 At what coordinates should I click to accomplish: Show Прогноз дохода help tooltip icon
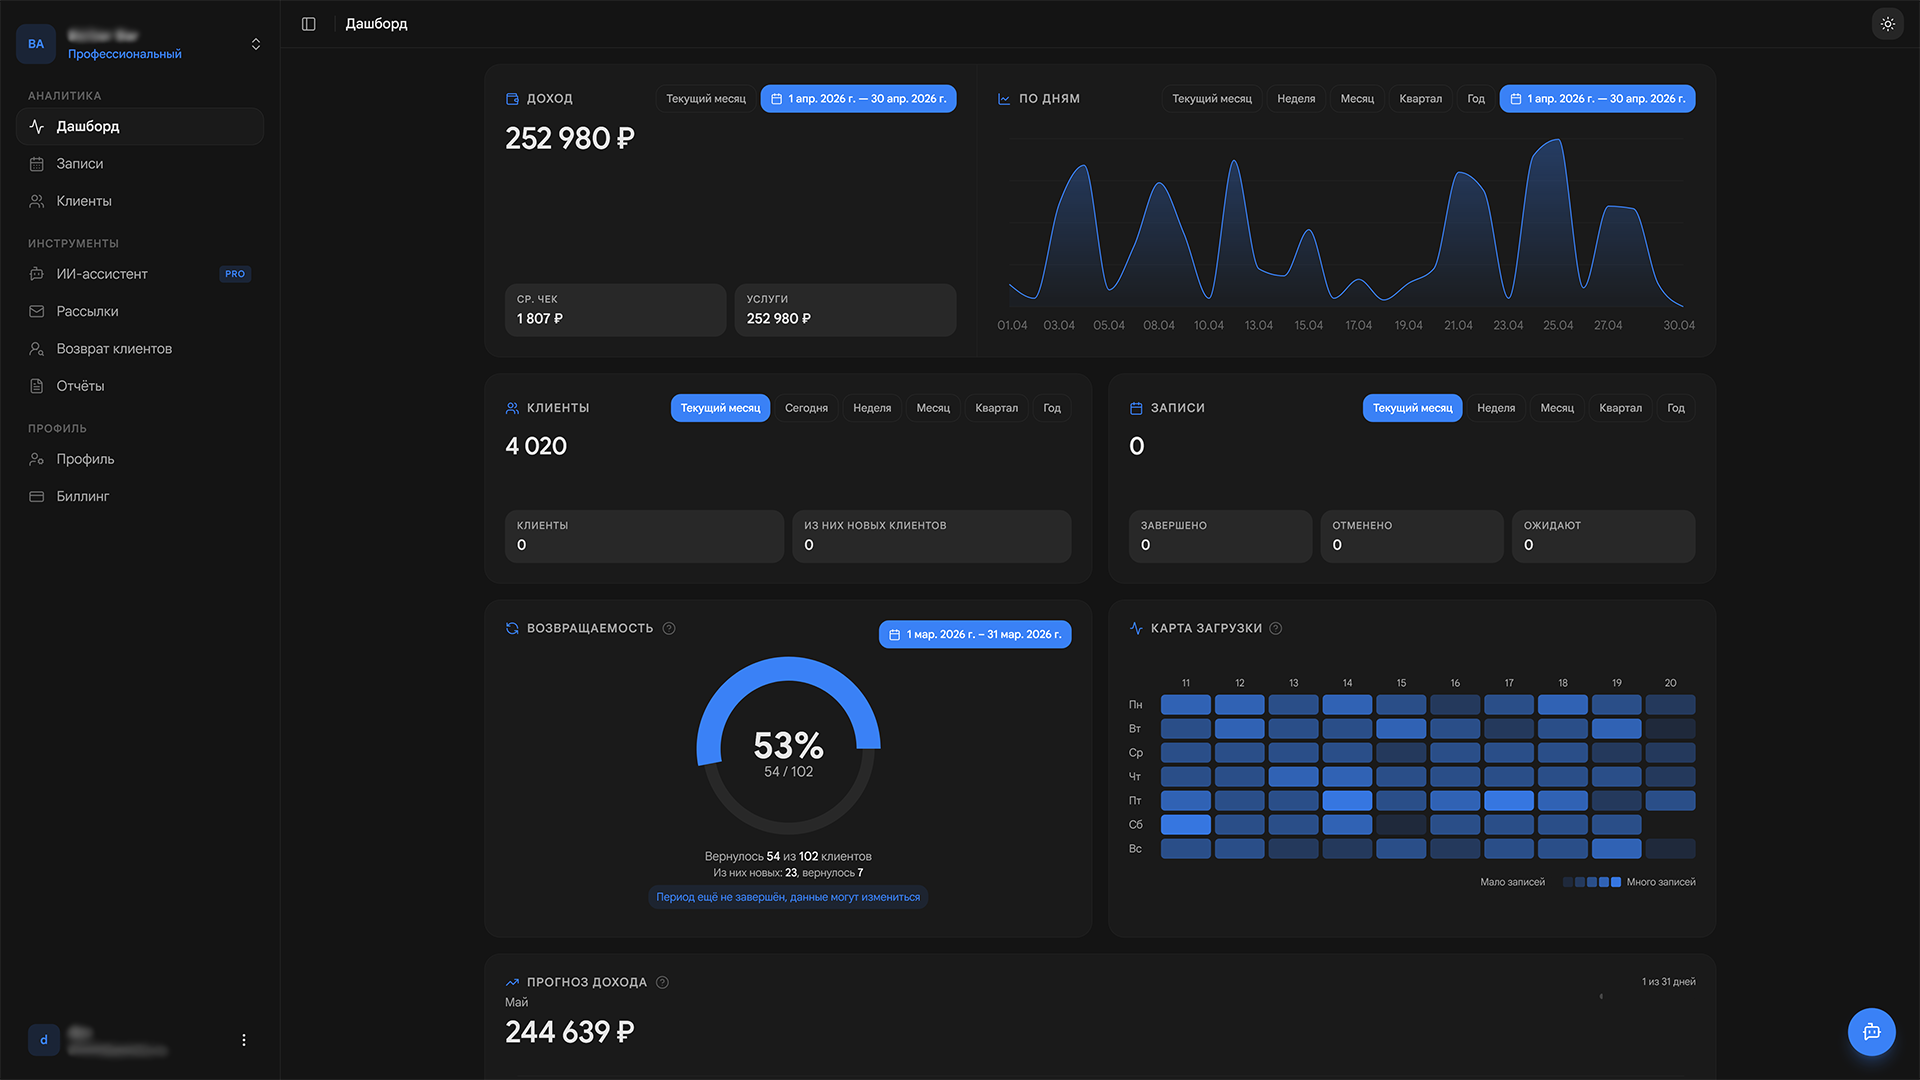tap(662, 982)
